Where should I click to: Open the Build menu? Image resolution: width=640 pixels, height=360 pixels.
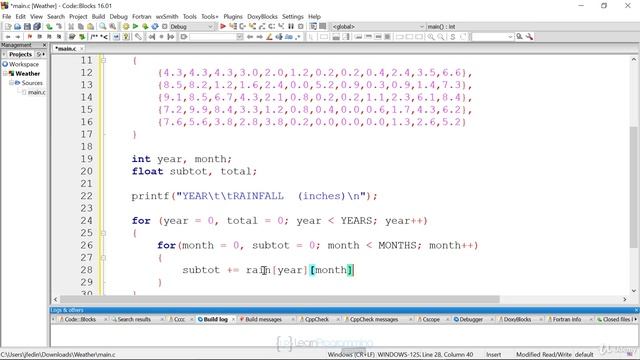pyautogui.click(x=98, y=16)
